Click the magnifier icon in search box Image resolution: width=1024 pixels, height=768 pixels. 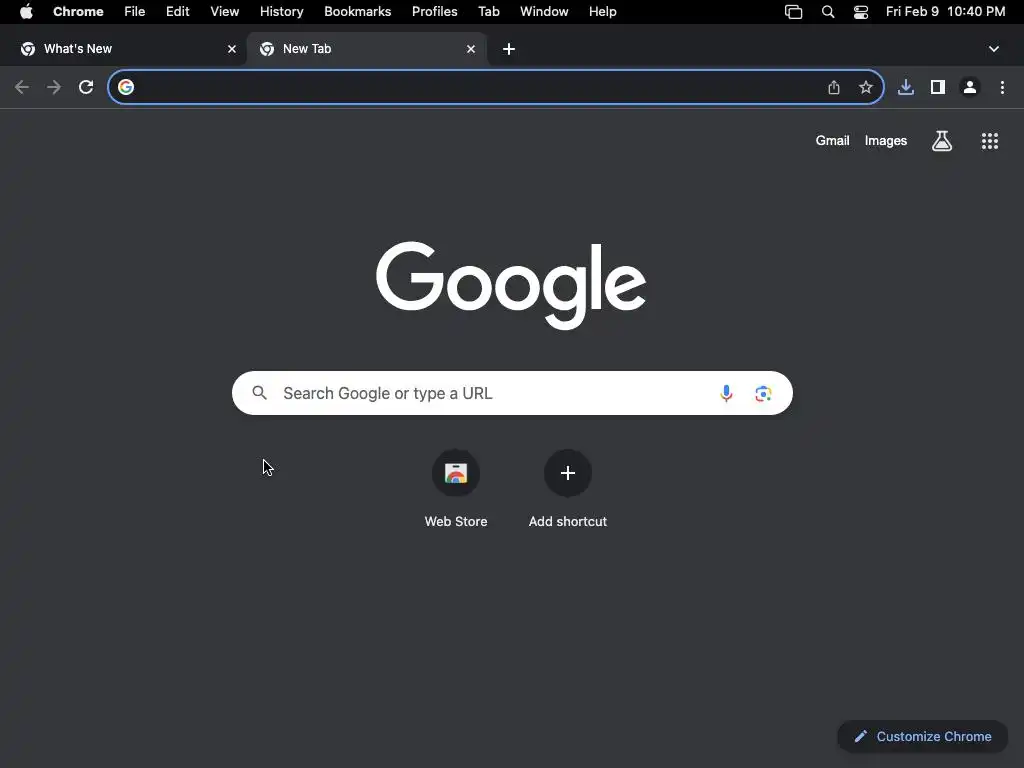point(260,392)
